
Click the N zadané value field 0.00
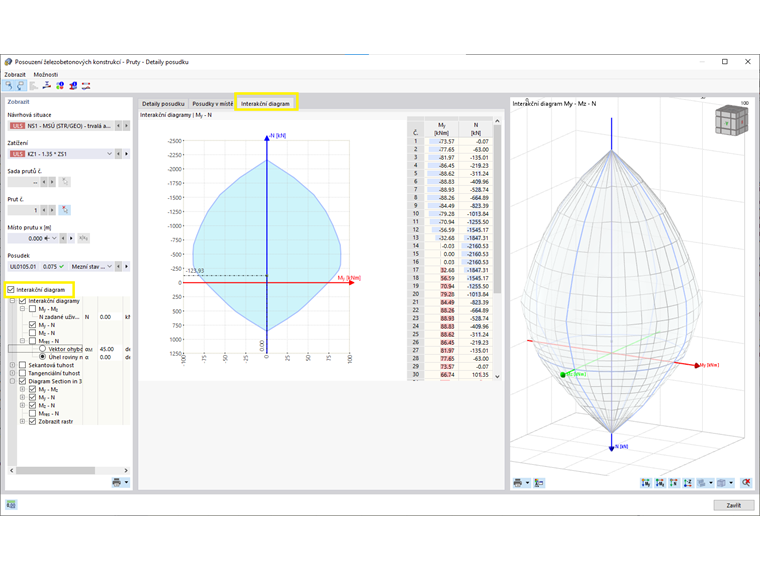(110, 317)
